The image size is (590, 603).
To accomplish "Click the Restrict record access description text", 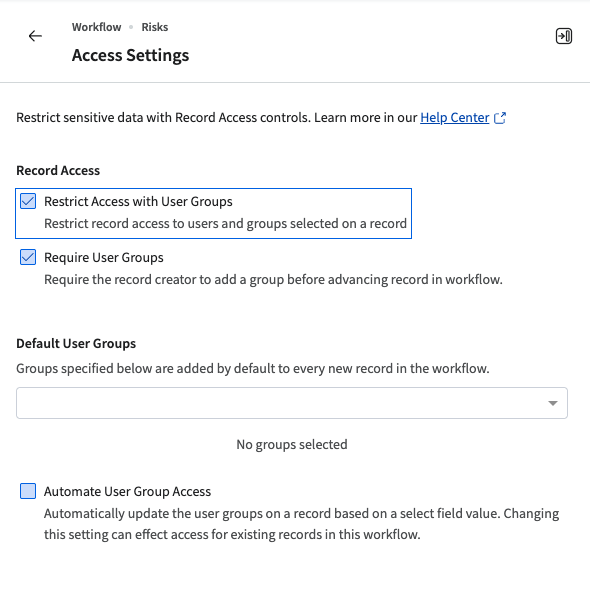I will tap(225, 223).
